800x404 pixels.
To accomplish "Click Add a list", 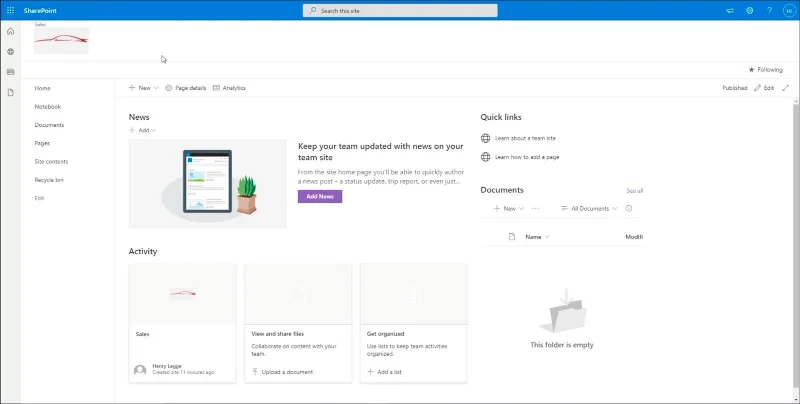I will (384, 372).
